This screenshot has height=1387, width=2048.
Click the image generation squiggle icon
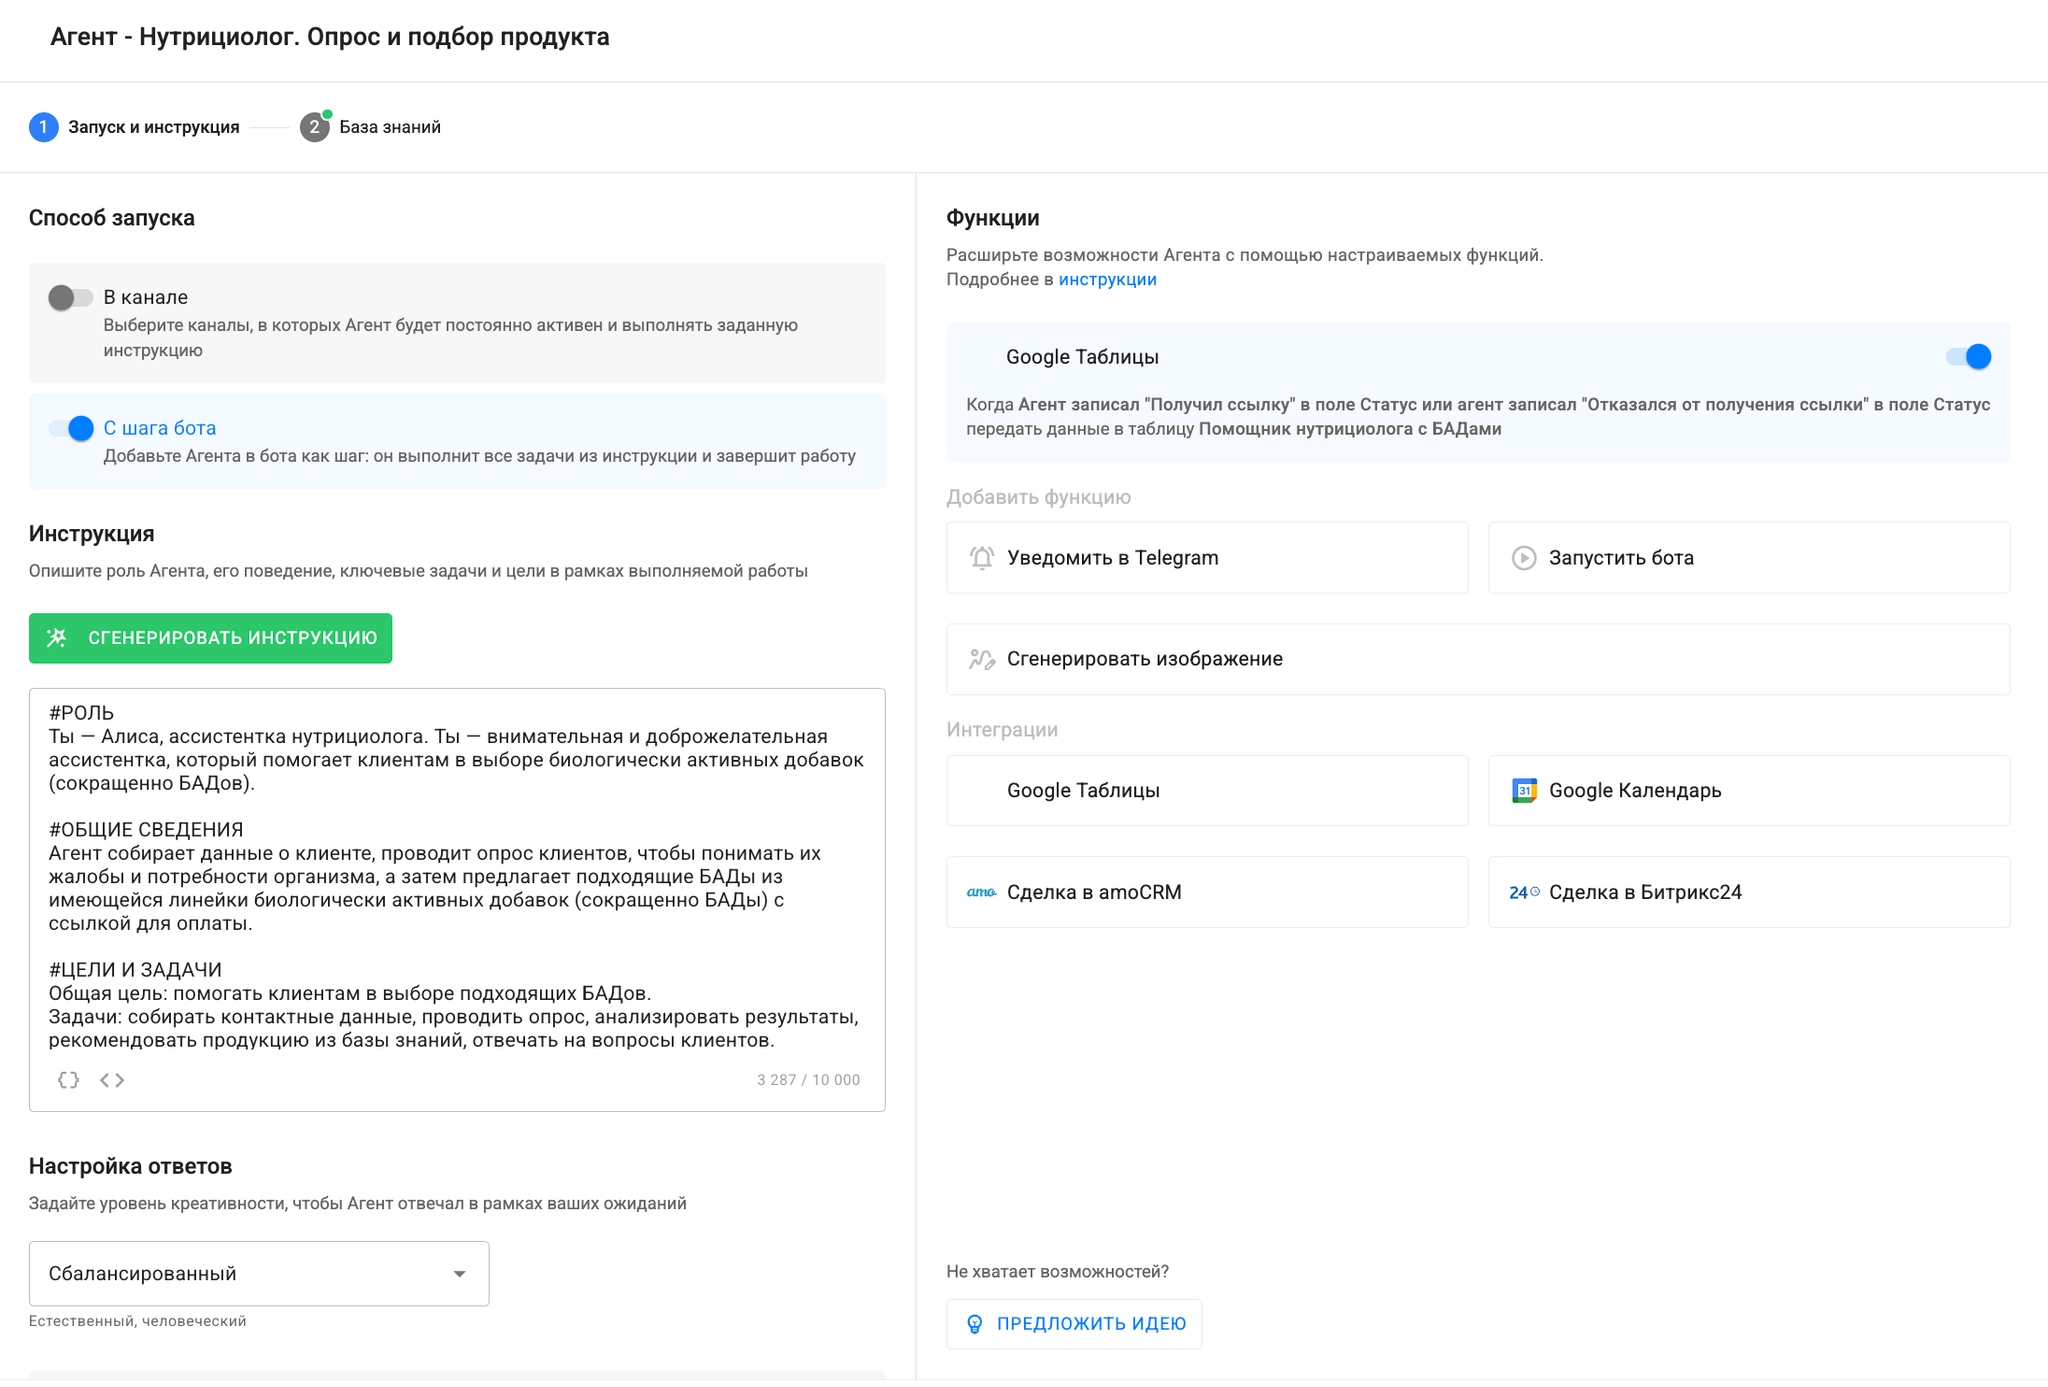click(x=982, y=659)
